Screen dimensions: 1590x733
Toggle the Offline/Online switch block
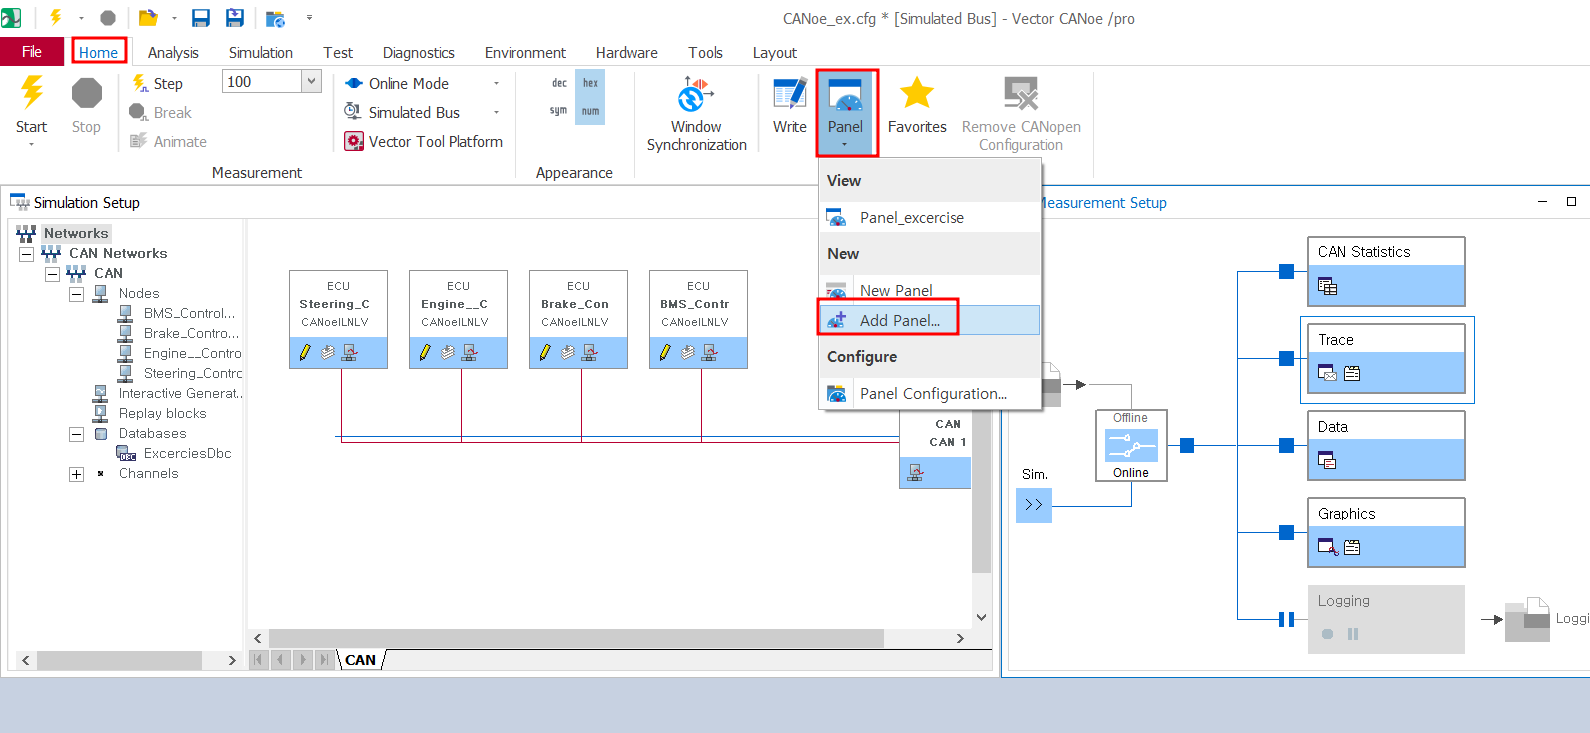pos(1131,445)
